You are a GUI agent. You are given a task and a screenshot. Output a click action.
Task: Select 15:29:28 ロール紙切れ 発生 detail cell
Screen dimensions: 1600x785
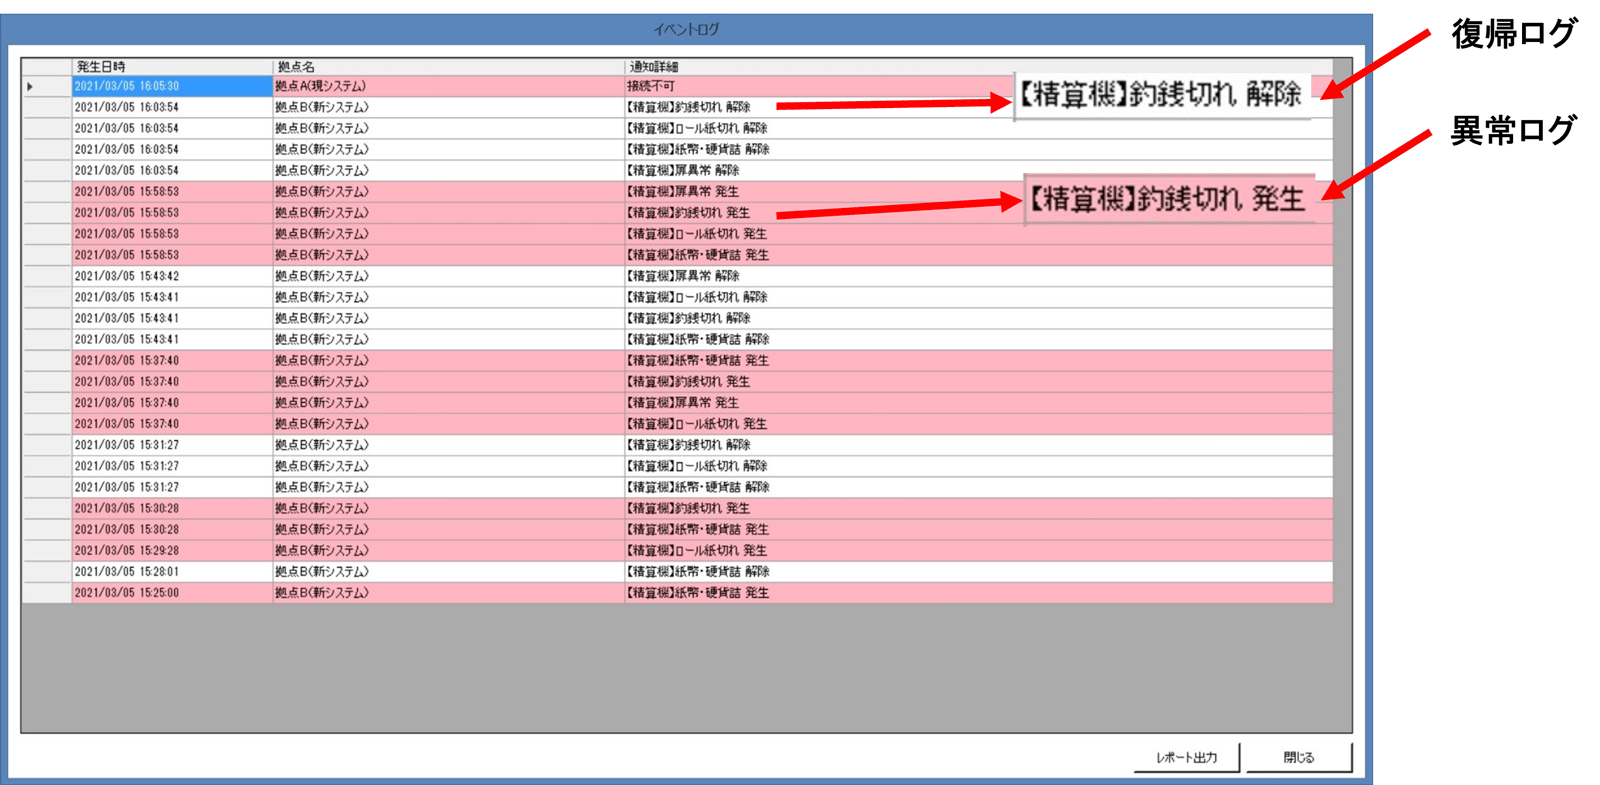(x=978, y=551)
